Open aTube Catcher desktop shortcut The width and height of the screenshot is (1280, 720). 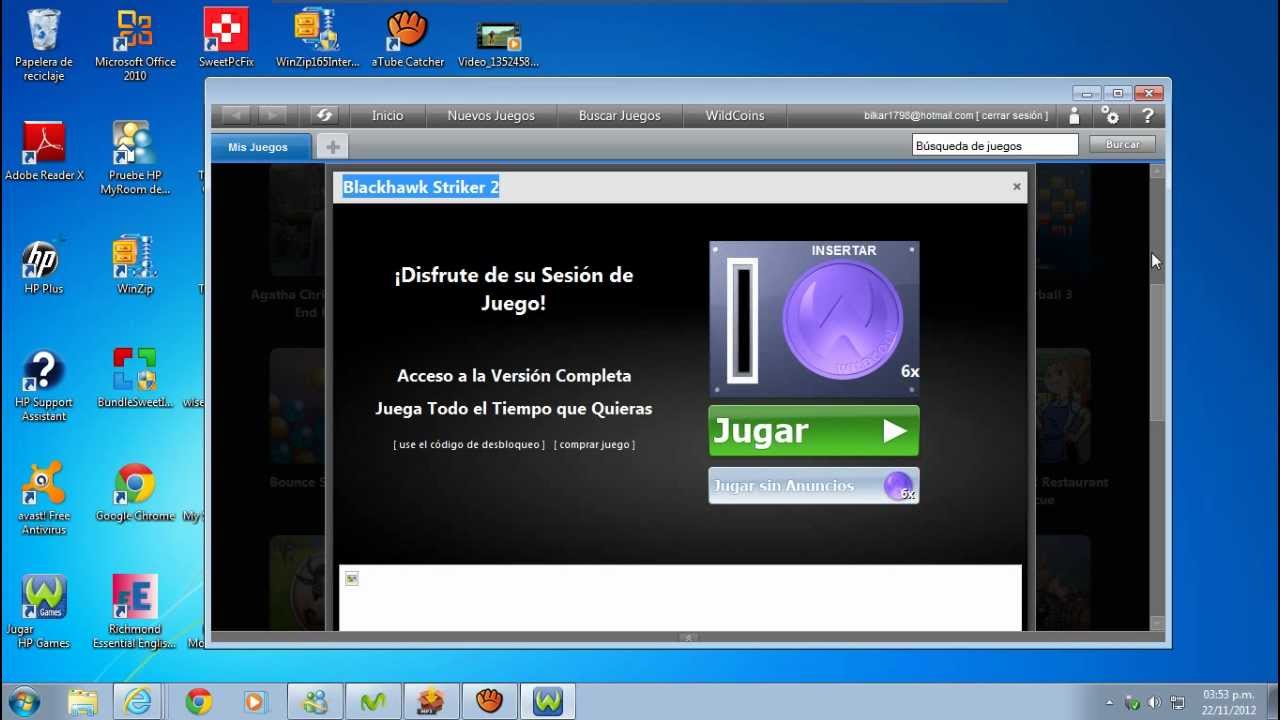(408, 38)
